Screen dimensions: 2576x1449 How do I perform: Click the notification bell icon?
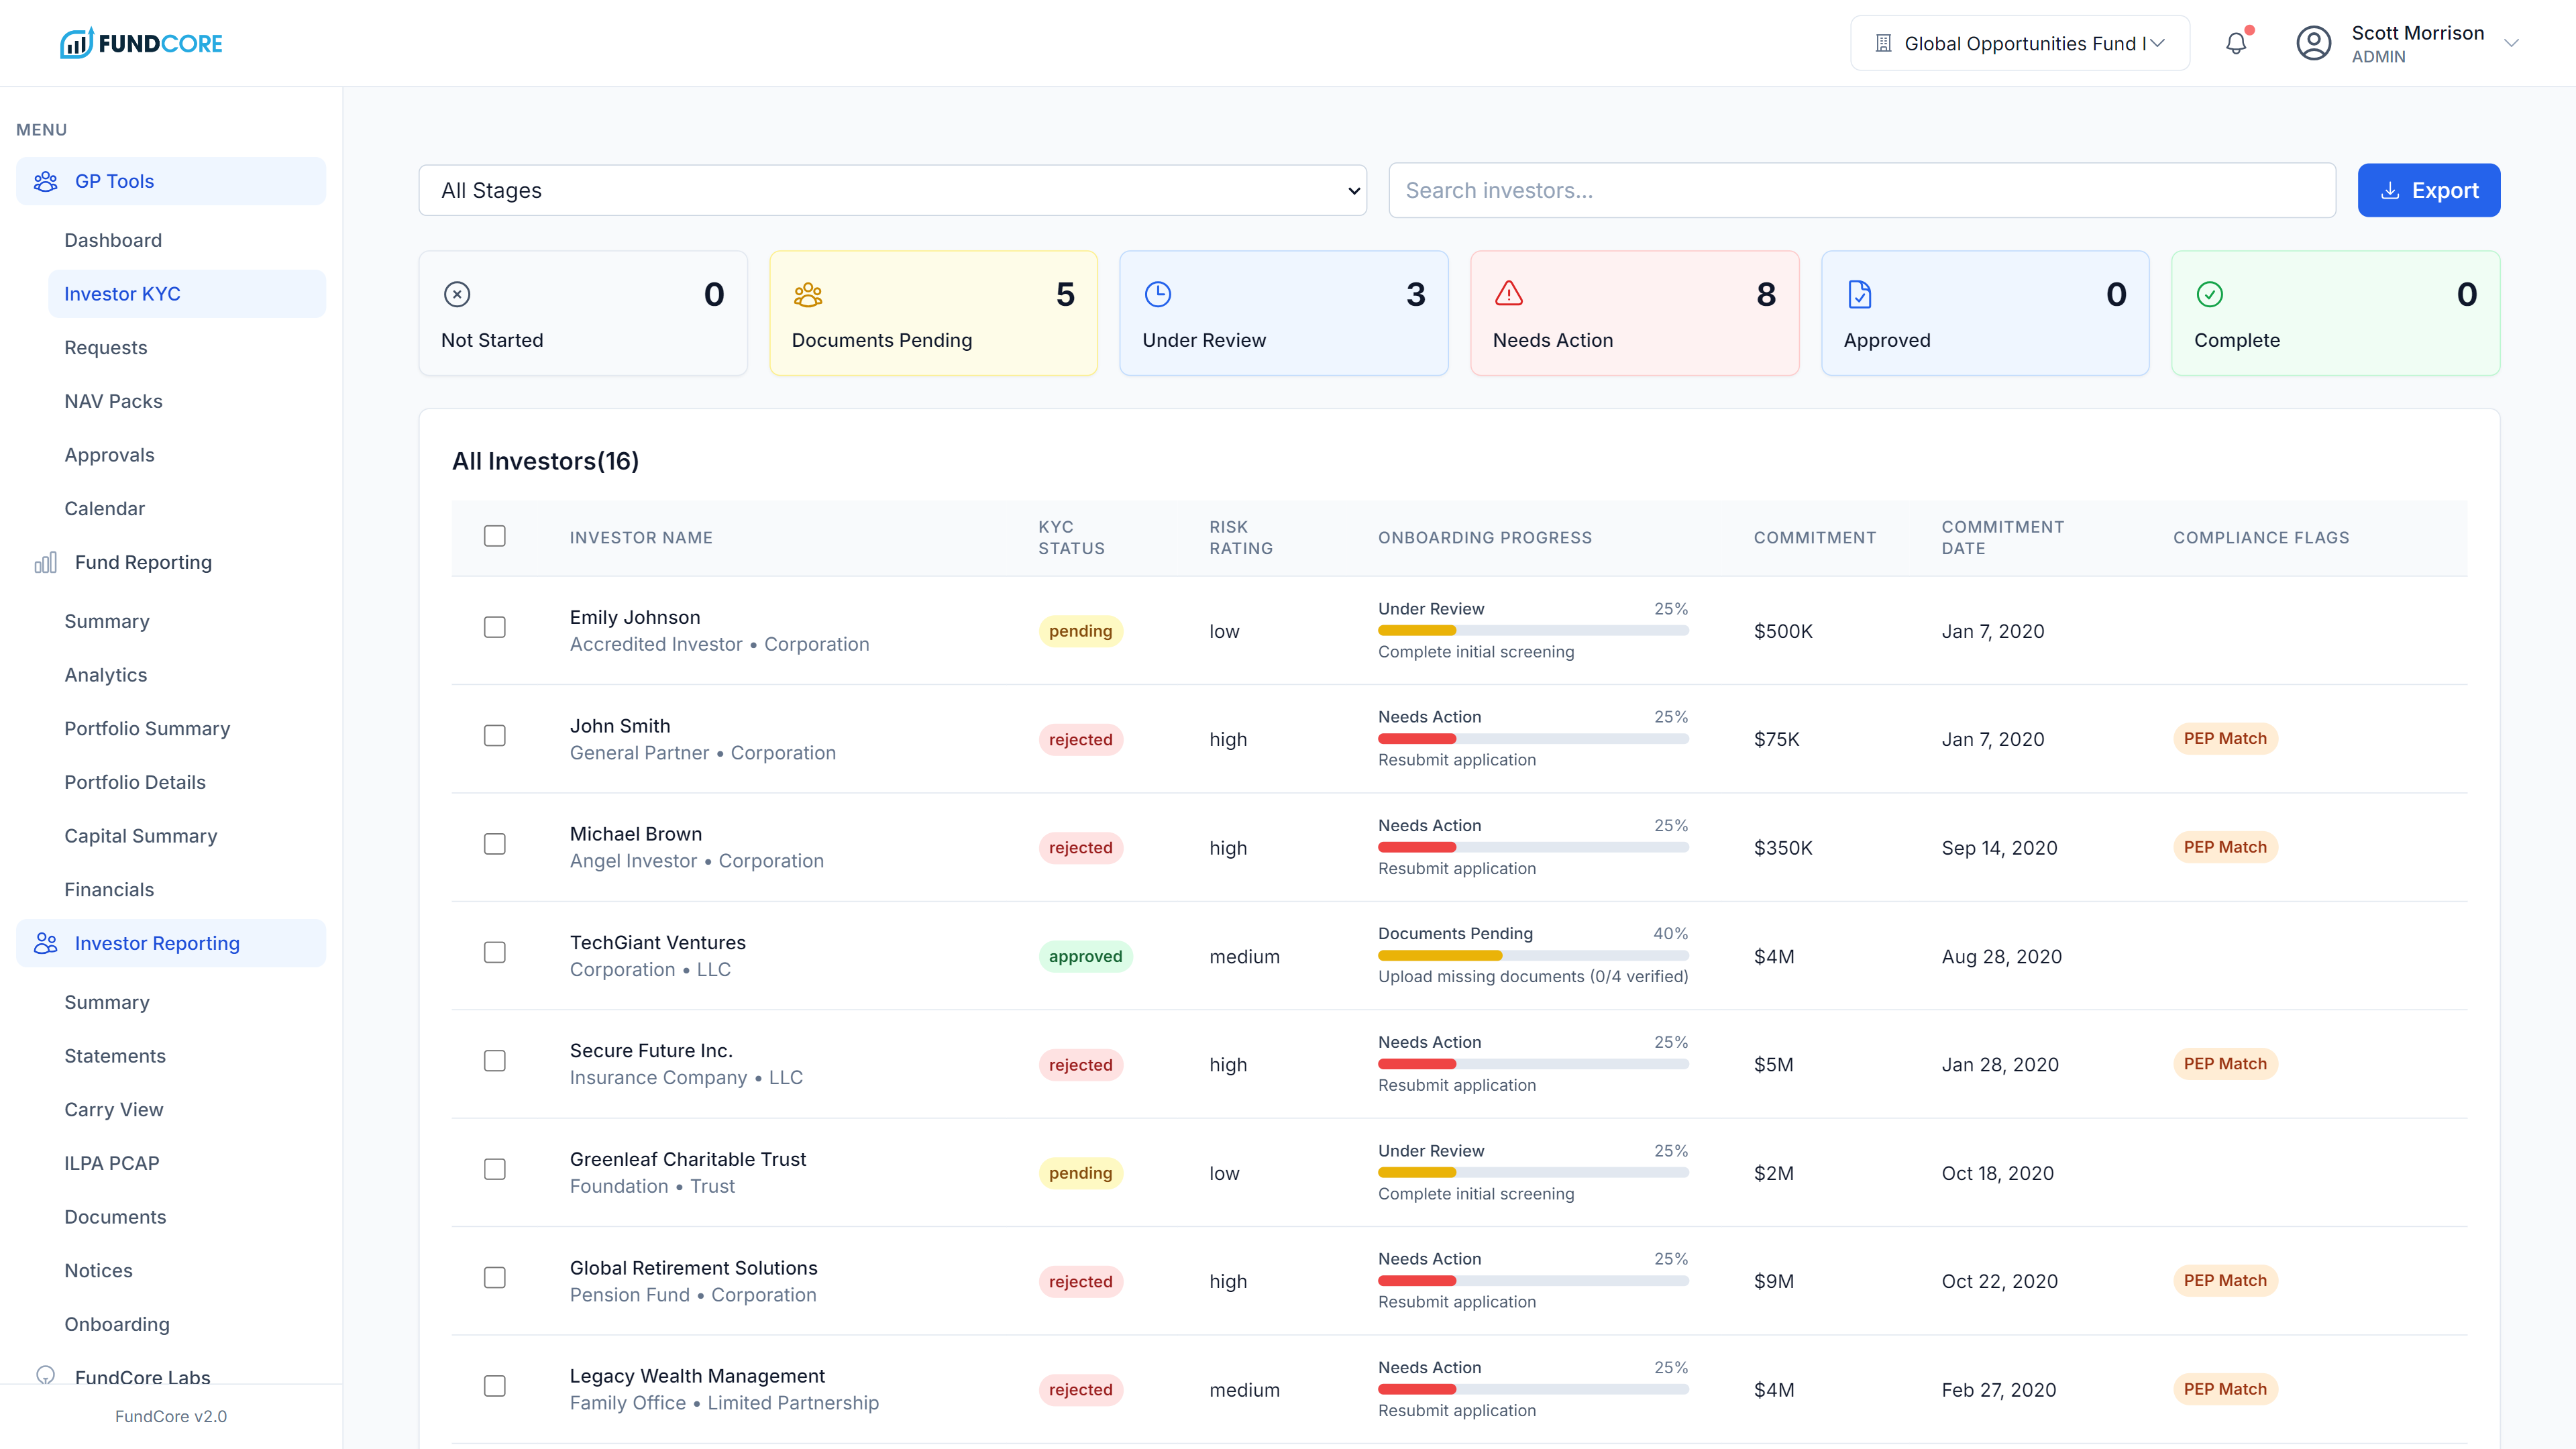pos(2236,43)
